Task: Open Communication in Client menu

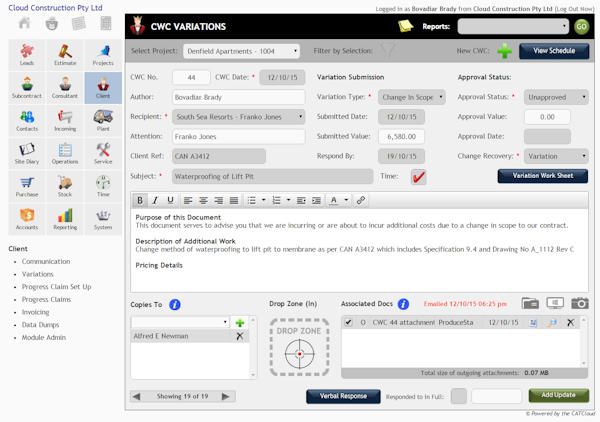Action: [46, 261]
